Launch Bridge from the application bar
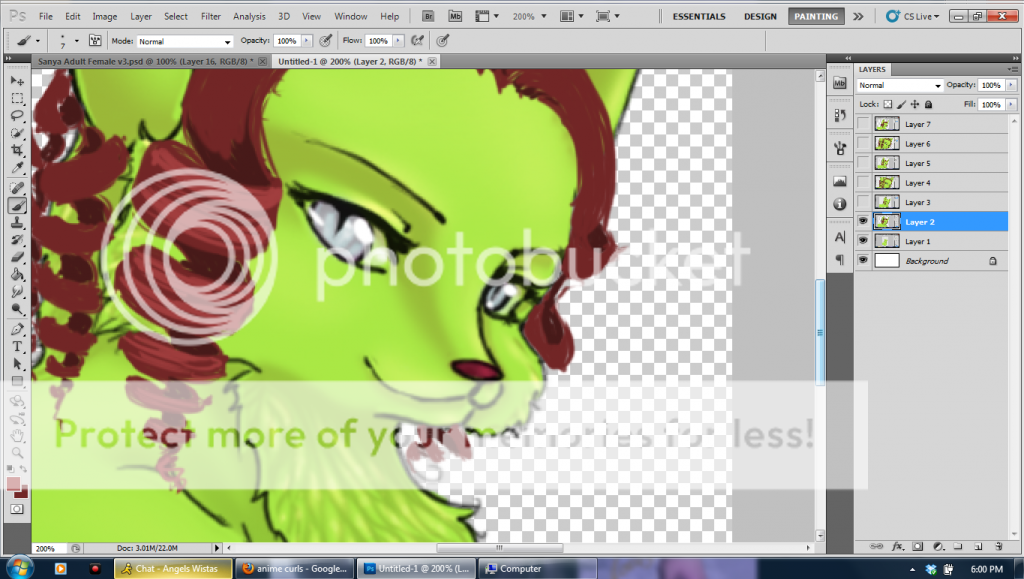Viewport: 1024px width, 579px height. tap(429, 17)
